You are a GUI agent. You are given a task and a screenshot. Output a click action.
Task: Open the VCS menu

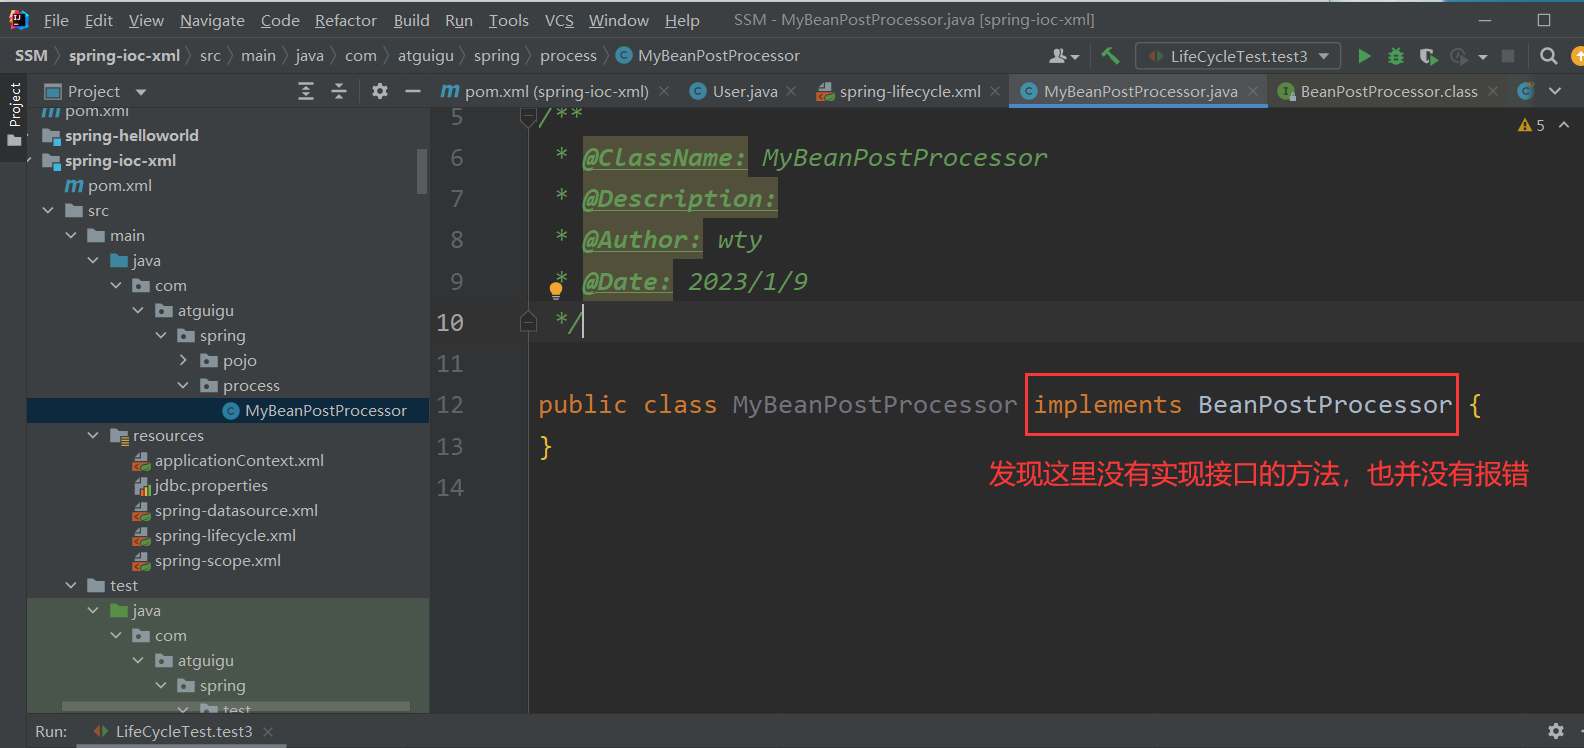559,20
